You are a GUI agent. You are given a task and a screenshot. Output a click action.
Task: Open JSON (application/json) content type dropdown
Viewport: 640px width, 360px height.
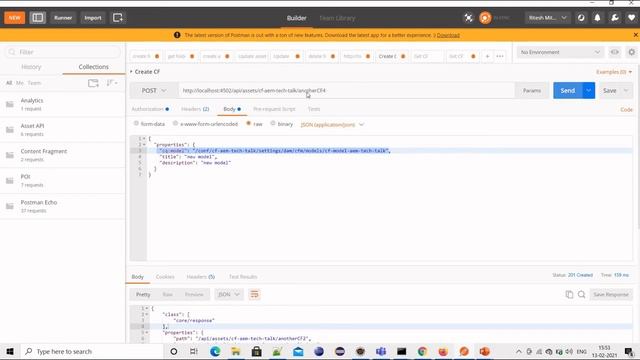[332, 124]
